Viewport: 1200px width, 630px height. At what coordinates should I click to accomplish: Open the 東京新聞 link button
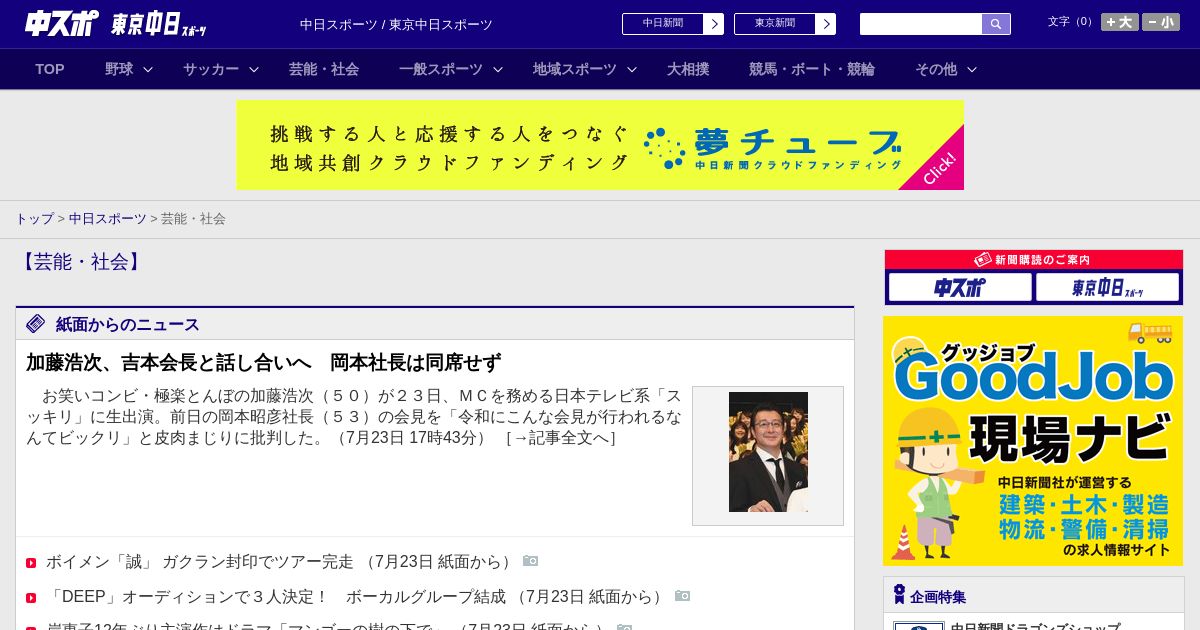(x=785, y=24)
